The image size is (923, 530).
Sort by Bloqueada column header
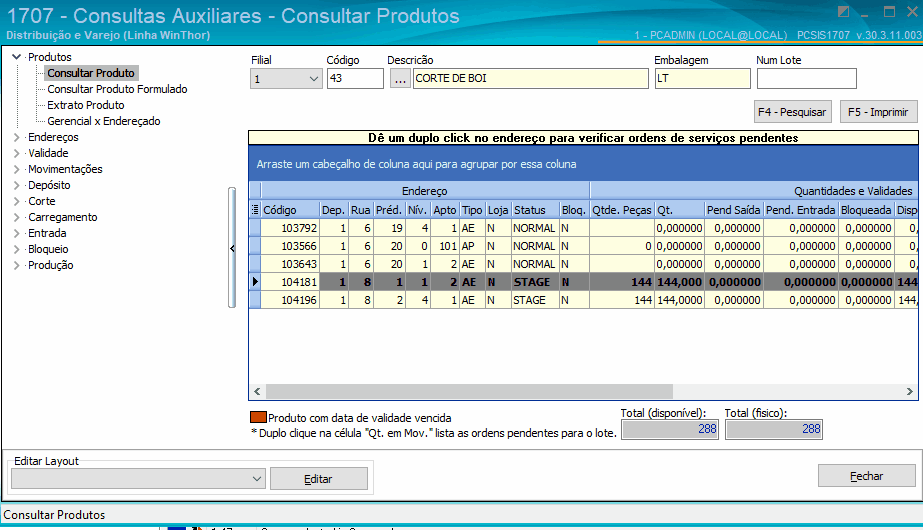[866, 210]
